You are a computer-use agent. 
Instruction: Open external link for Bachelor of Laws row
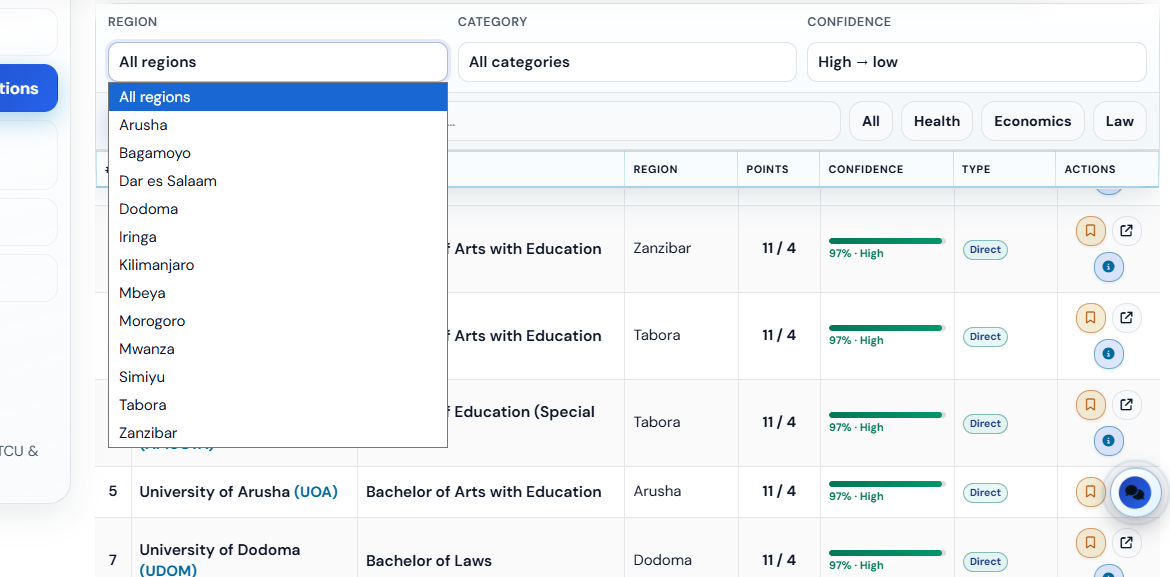coord(1127,543)
